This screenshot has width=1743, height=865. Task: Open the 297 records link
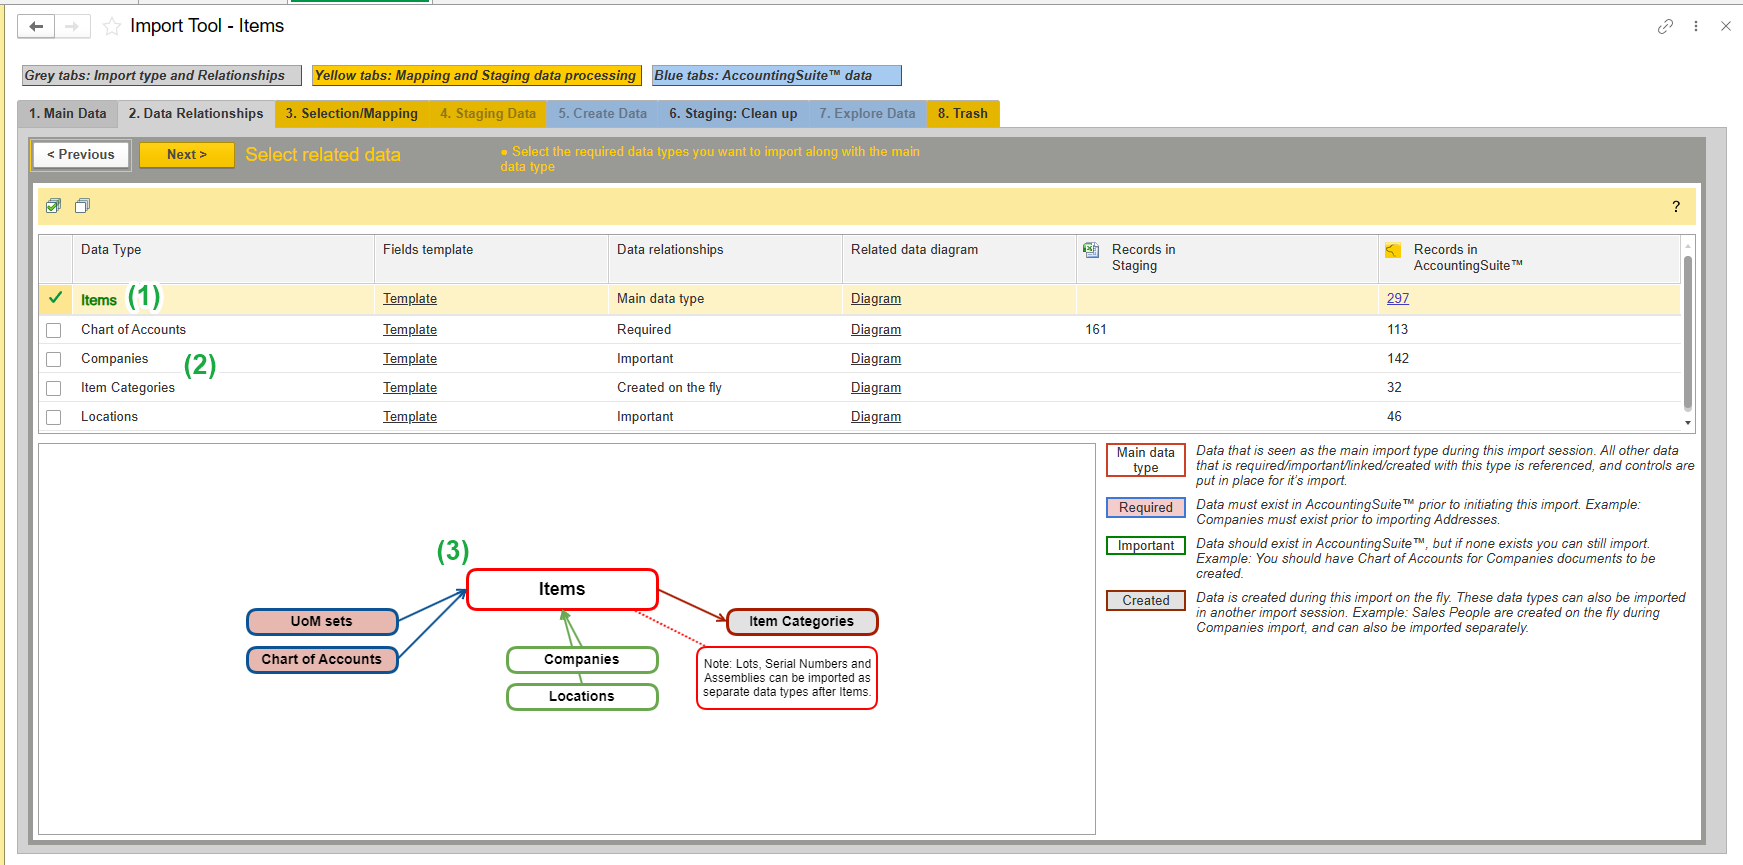point(1398,299)
